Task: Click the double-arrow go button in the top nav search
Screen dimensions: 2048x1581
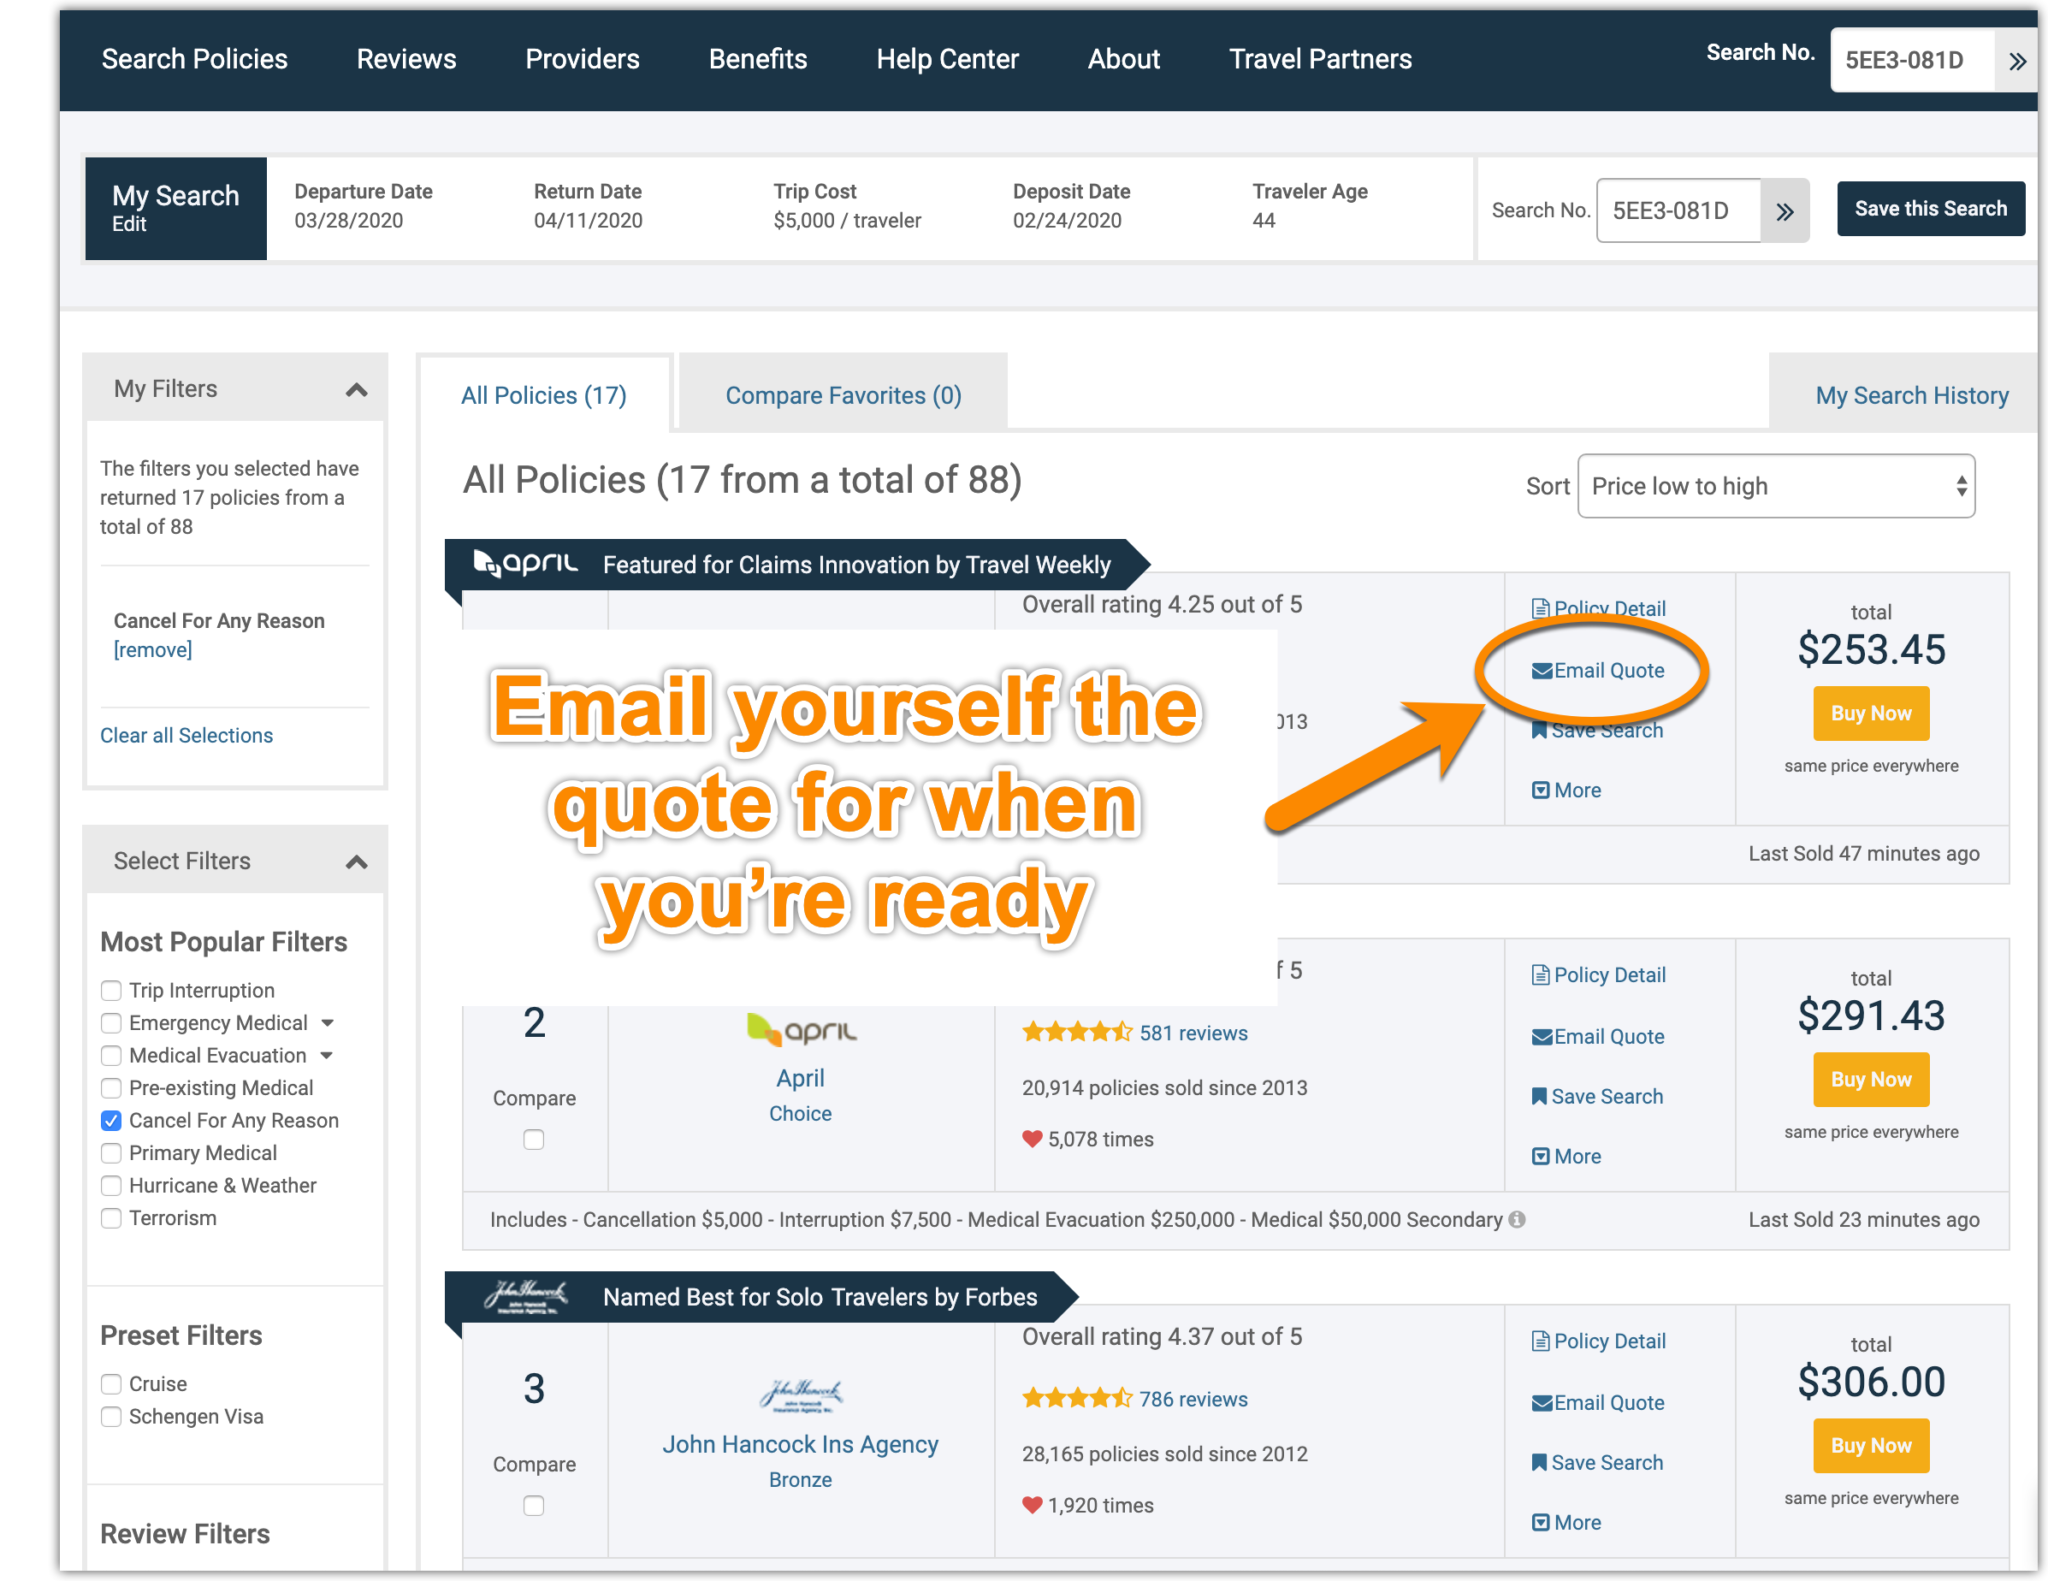Action: (x=2017, y=61)
